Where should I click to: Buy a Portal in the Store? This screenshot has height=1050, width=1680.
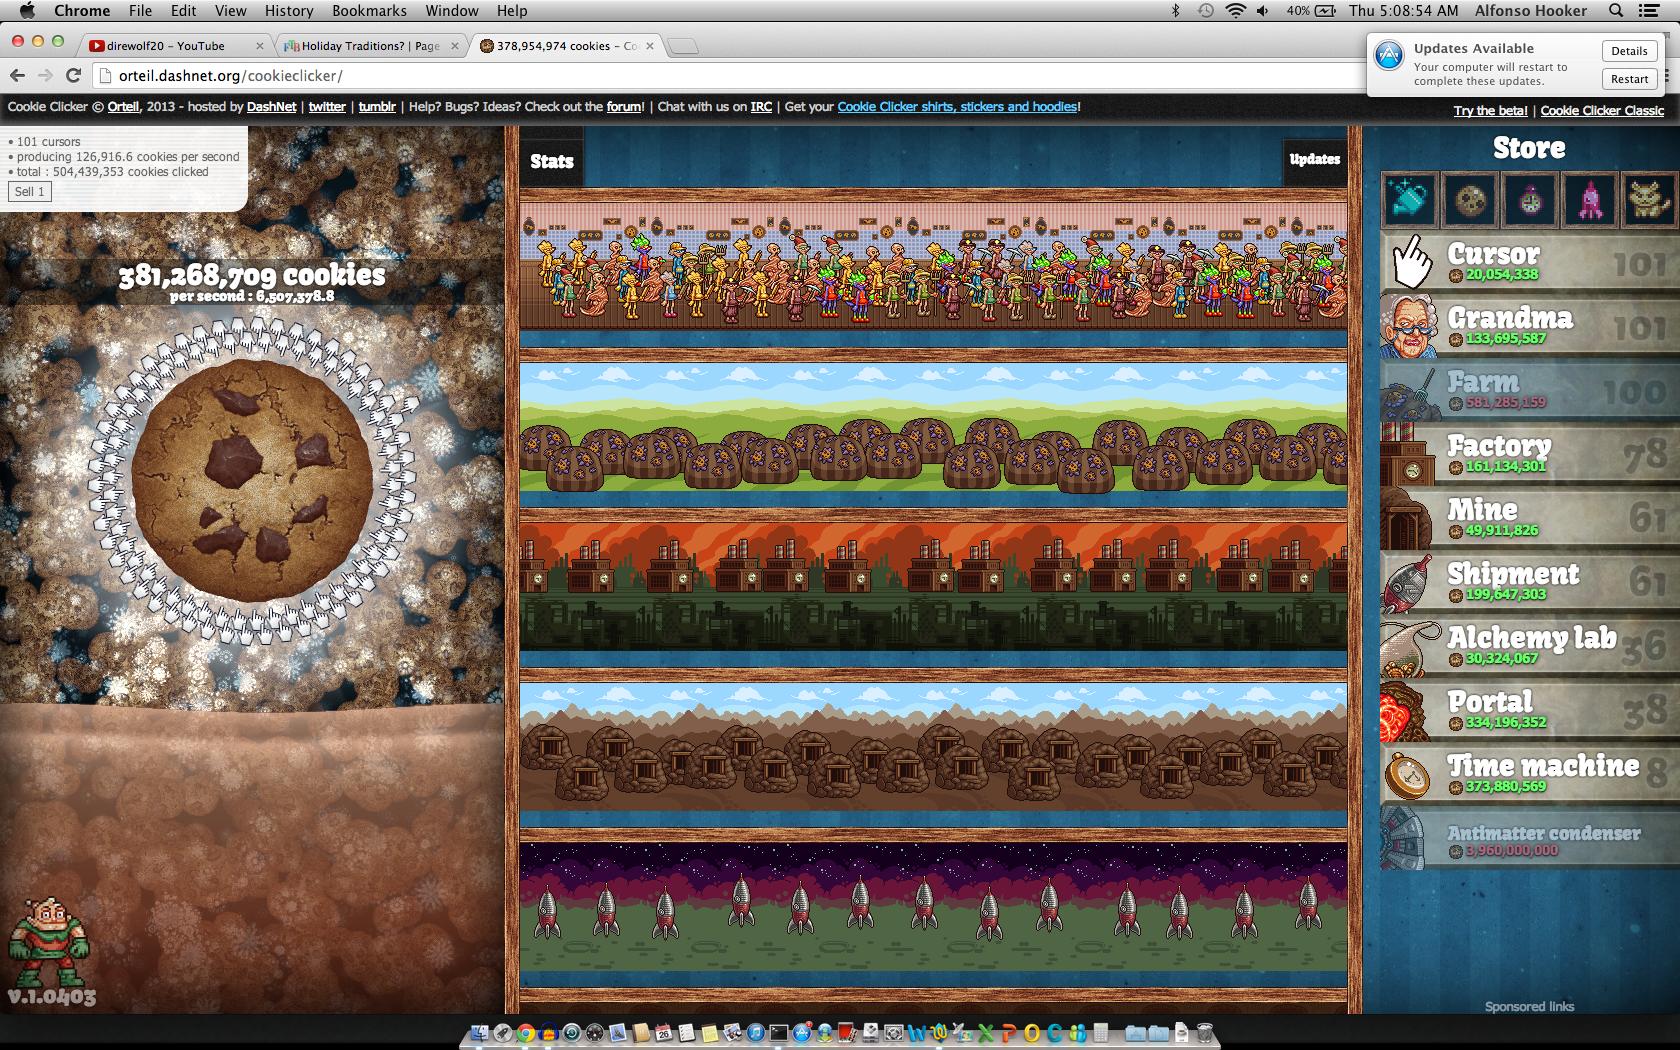click(1530, 710)
